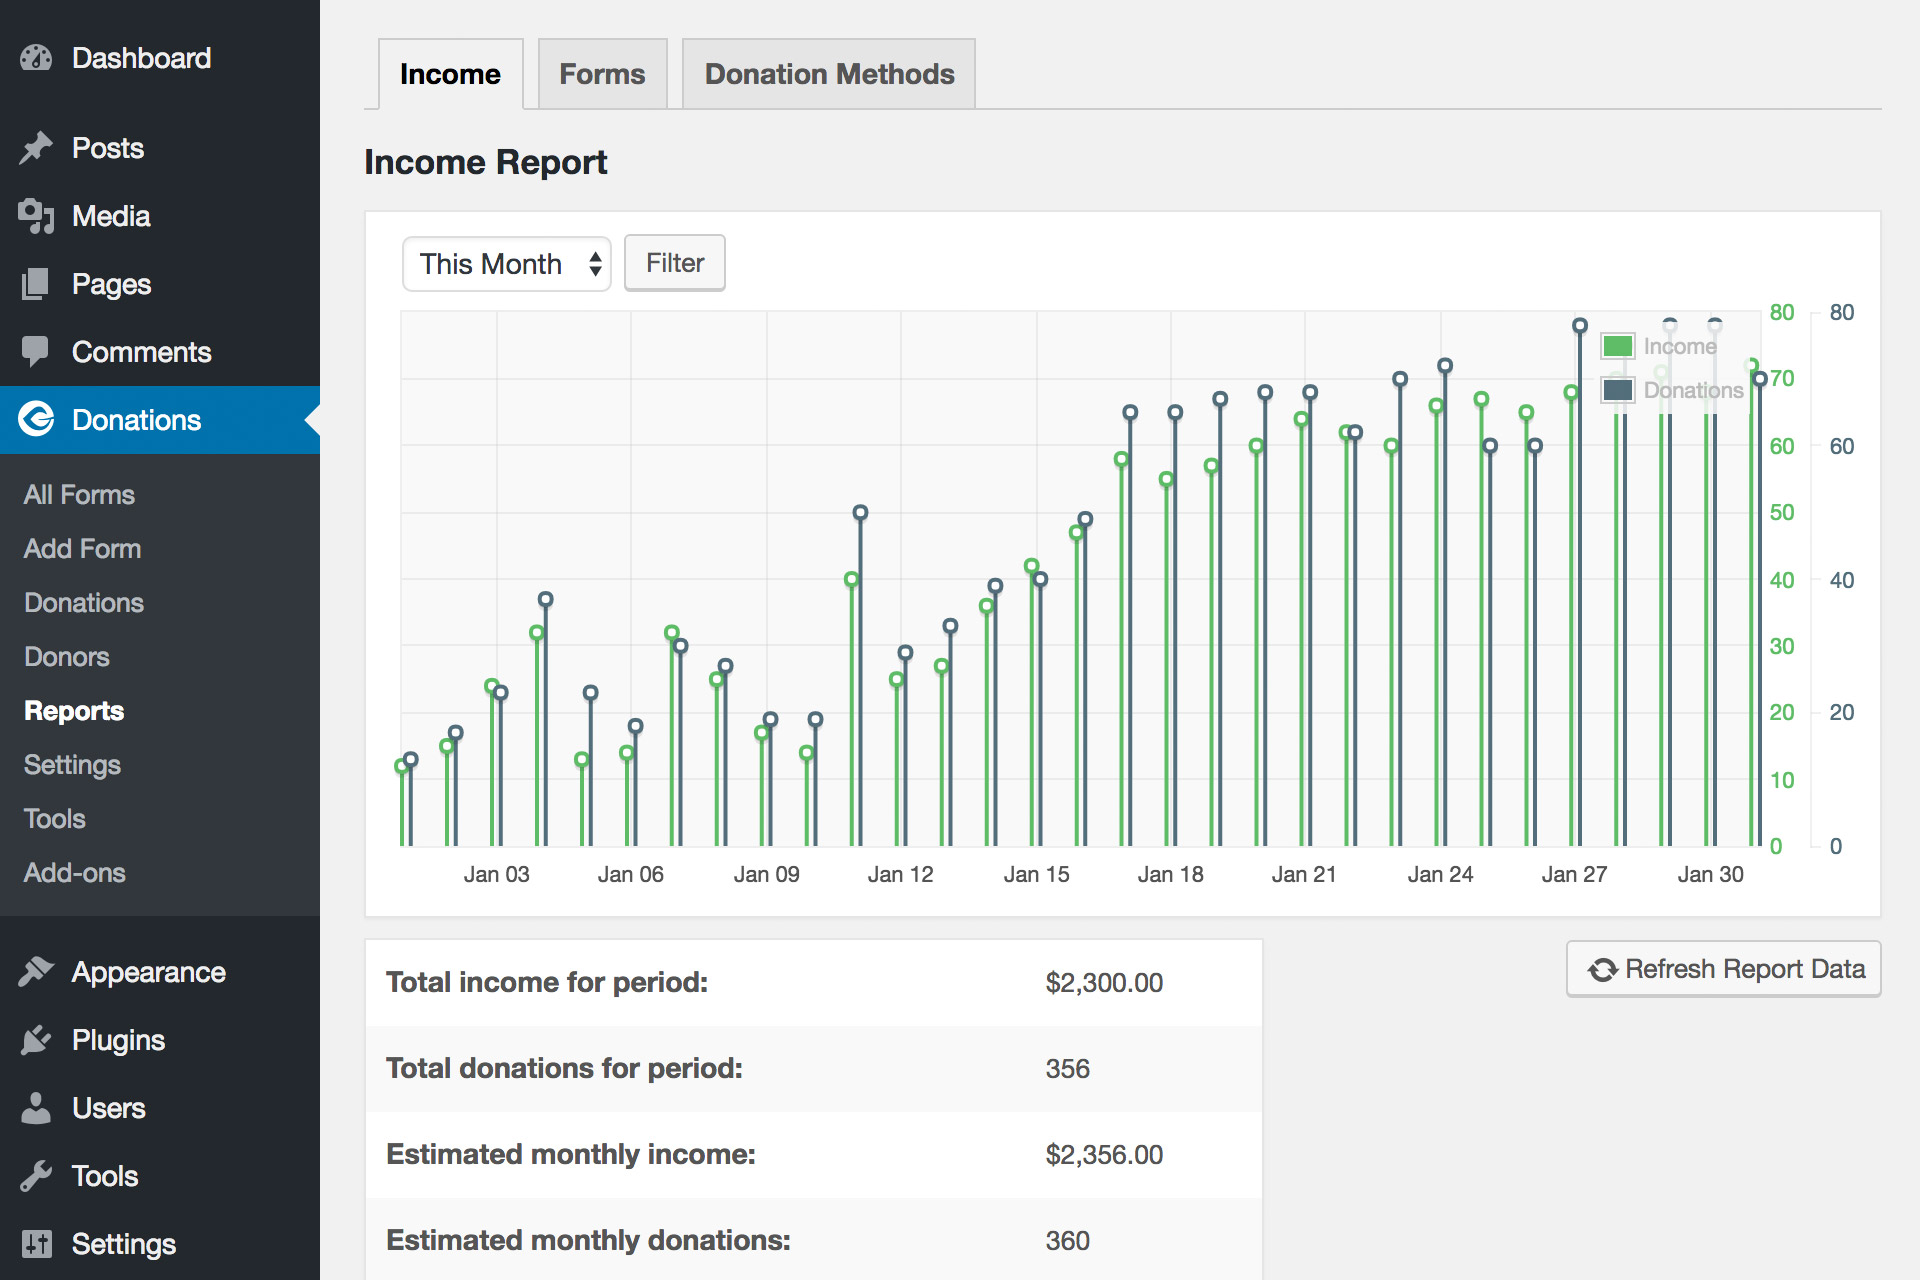The image size is (1920, 1280).
Task: Click the Pages document icon
Action: point(36,284)
